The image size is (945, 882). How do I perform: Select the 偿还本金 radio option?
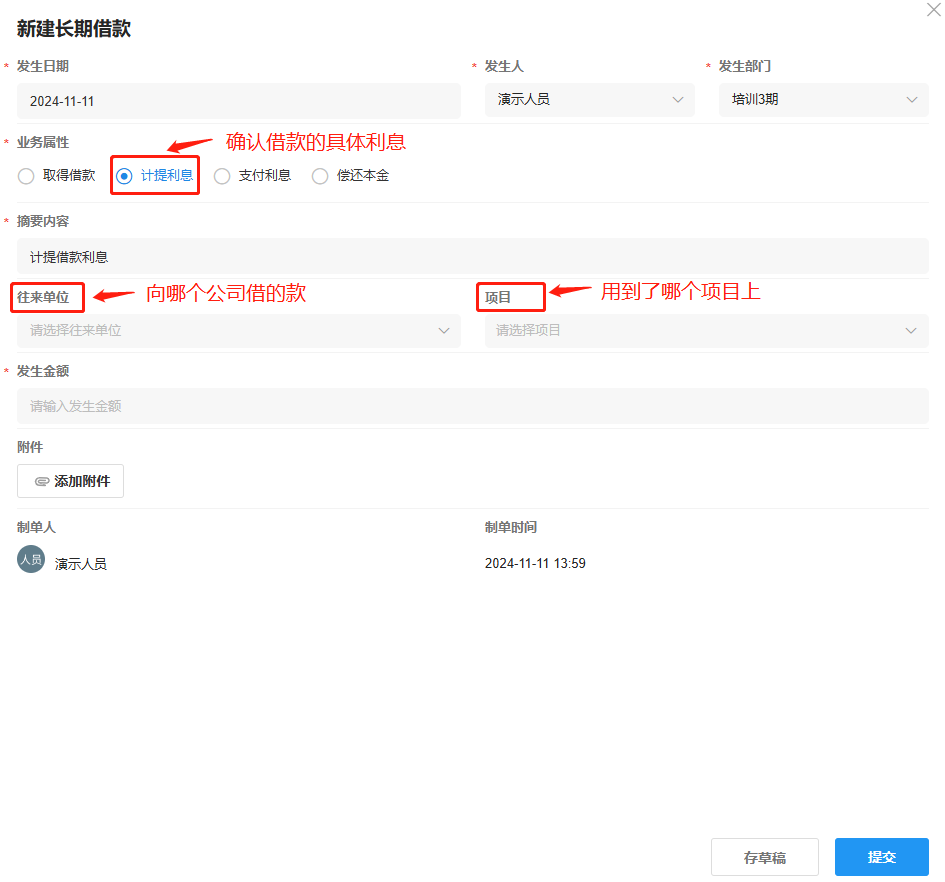[x=320, y=176]
